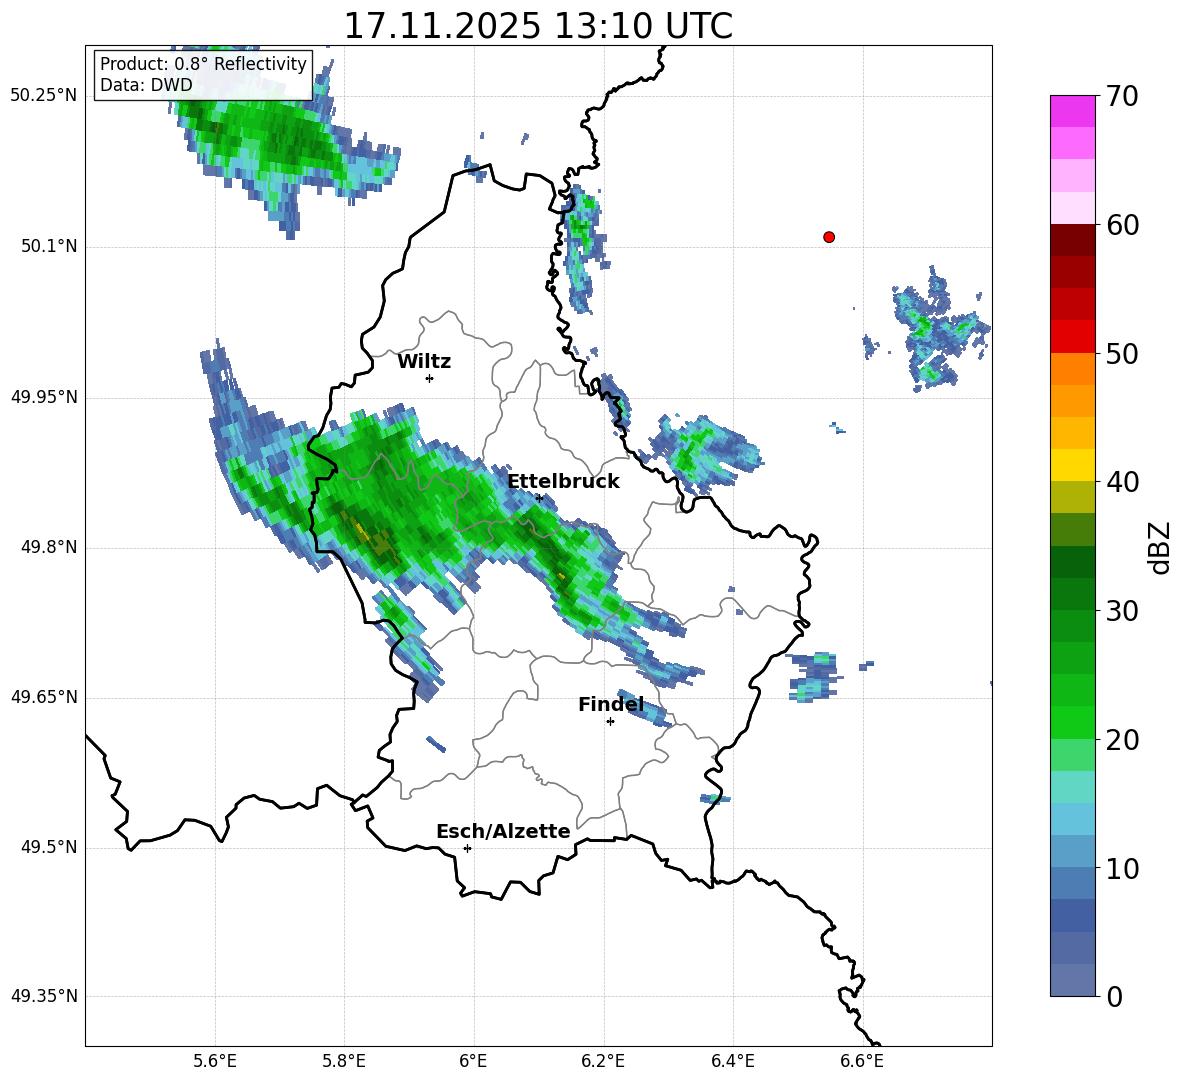Click the 49.5°N latitude label
This screenshot has width=1184, height=1081.
(49, 847)
